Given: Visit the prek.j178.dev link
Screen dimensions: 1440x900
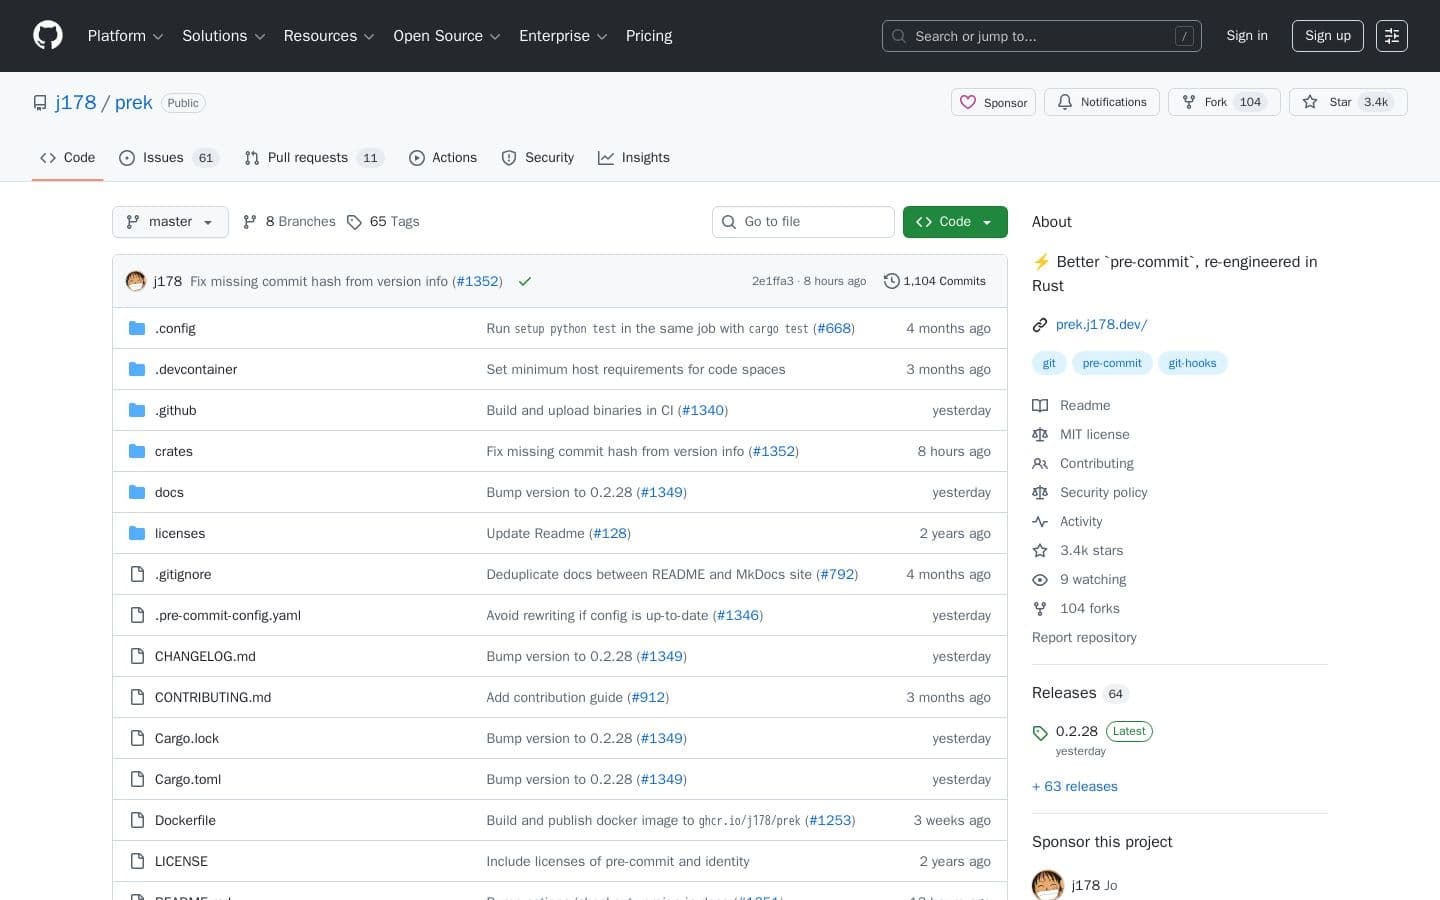Looking at the screenshot, I should point(1101,324).
